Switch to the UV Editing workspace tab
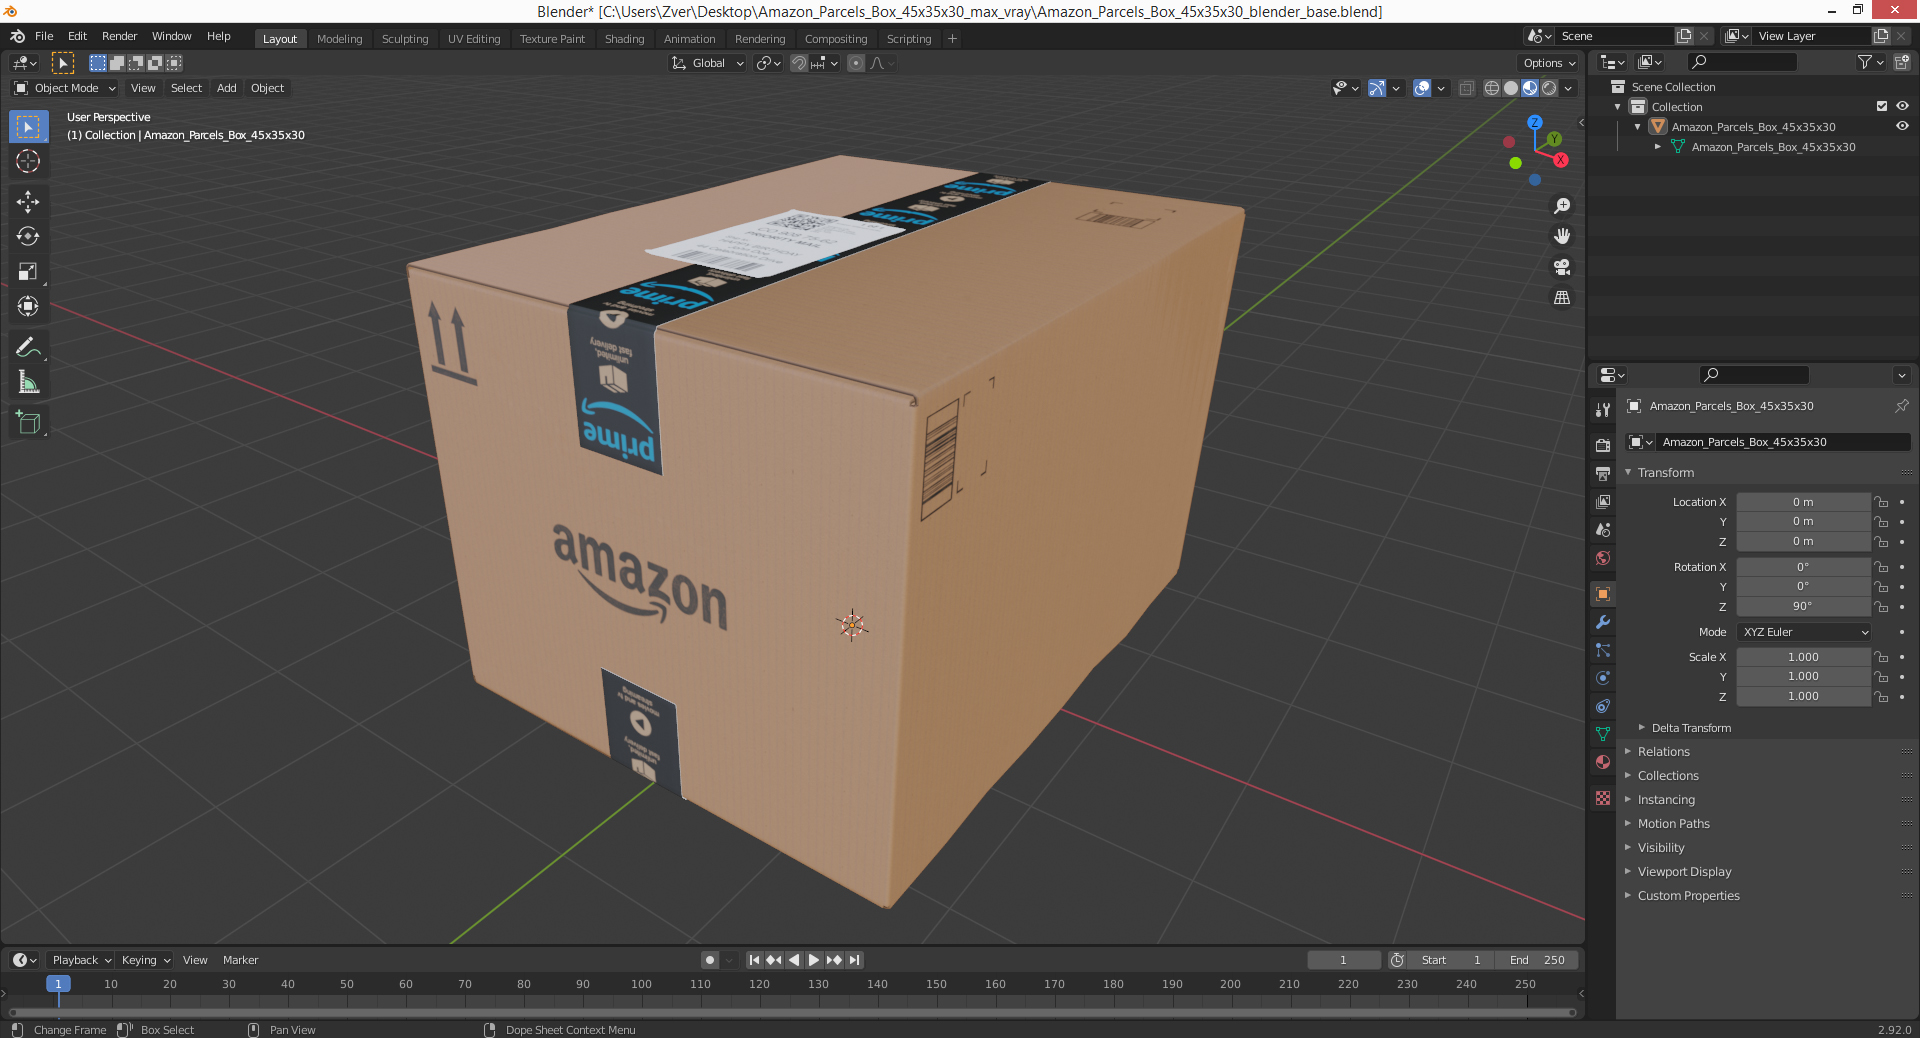The height and width of the screenshot is (1038, 1920). pyautogui.click(x=474, y=39)
